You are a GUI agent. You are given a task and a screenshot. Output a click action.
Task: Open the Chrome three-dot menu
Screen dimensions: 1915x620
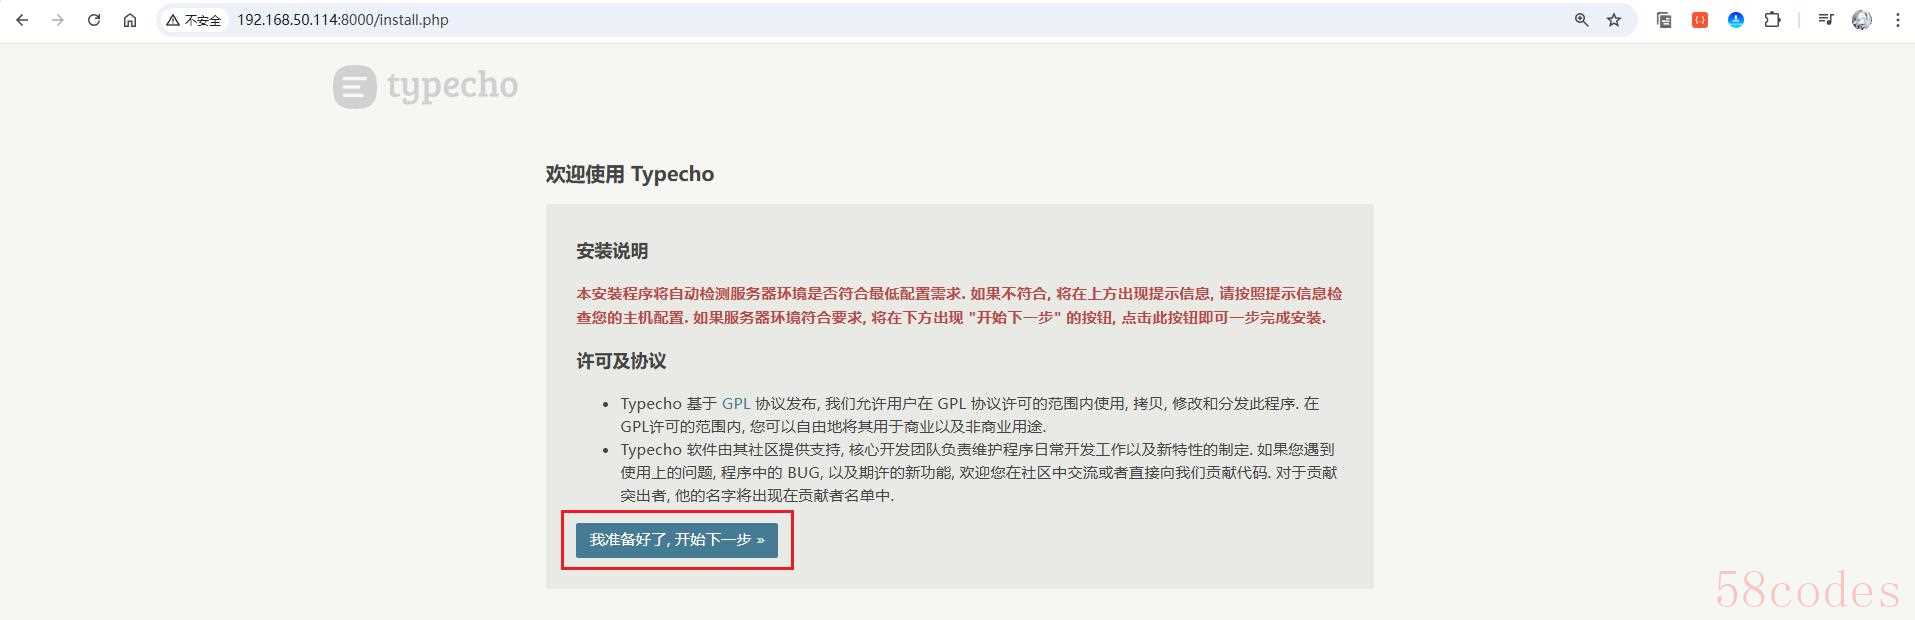(x=1898, y=20)
